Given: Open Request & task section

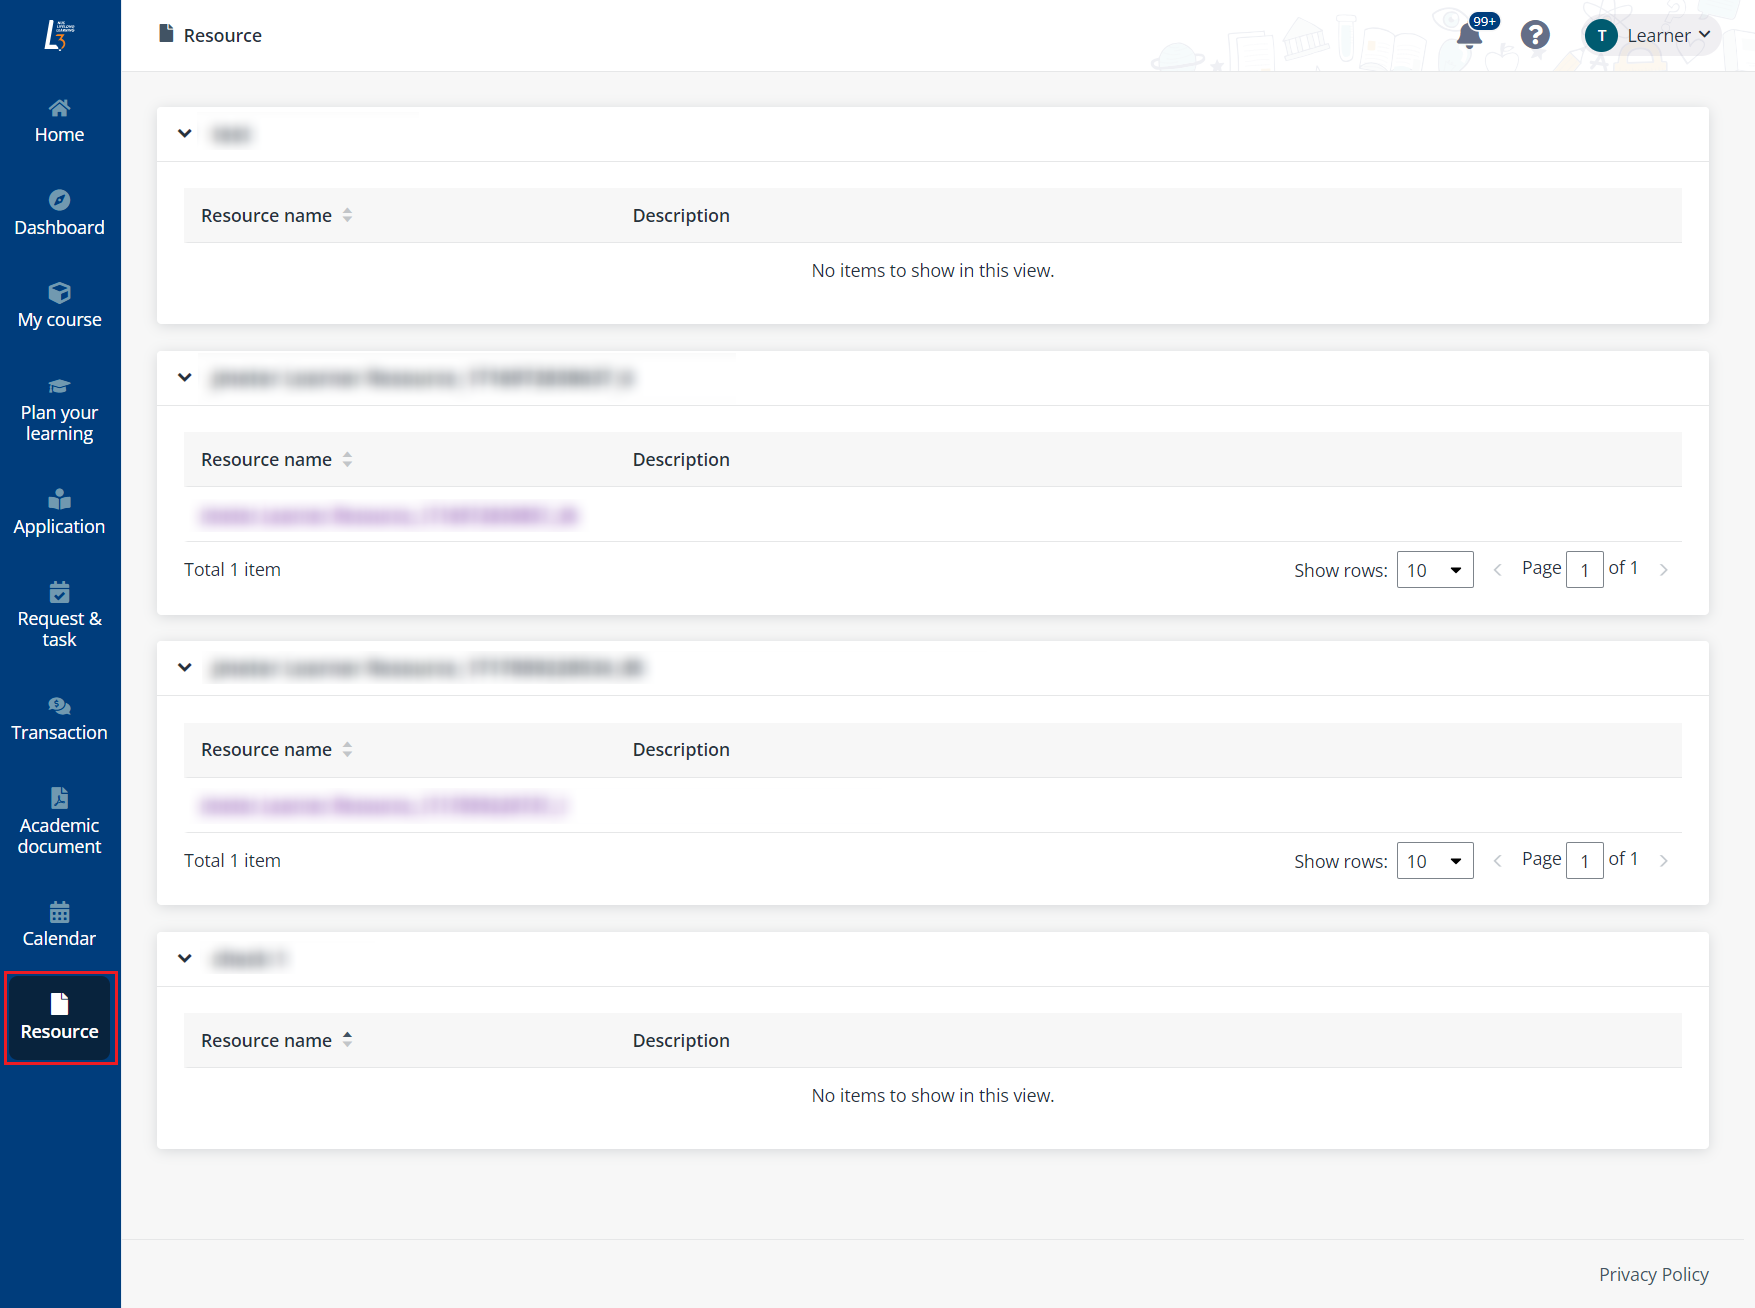Looking at the screenshot, I should pos(59,616).
